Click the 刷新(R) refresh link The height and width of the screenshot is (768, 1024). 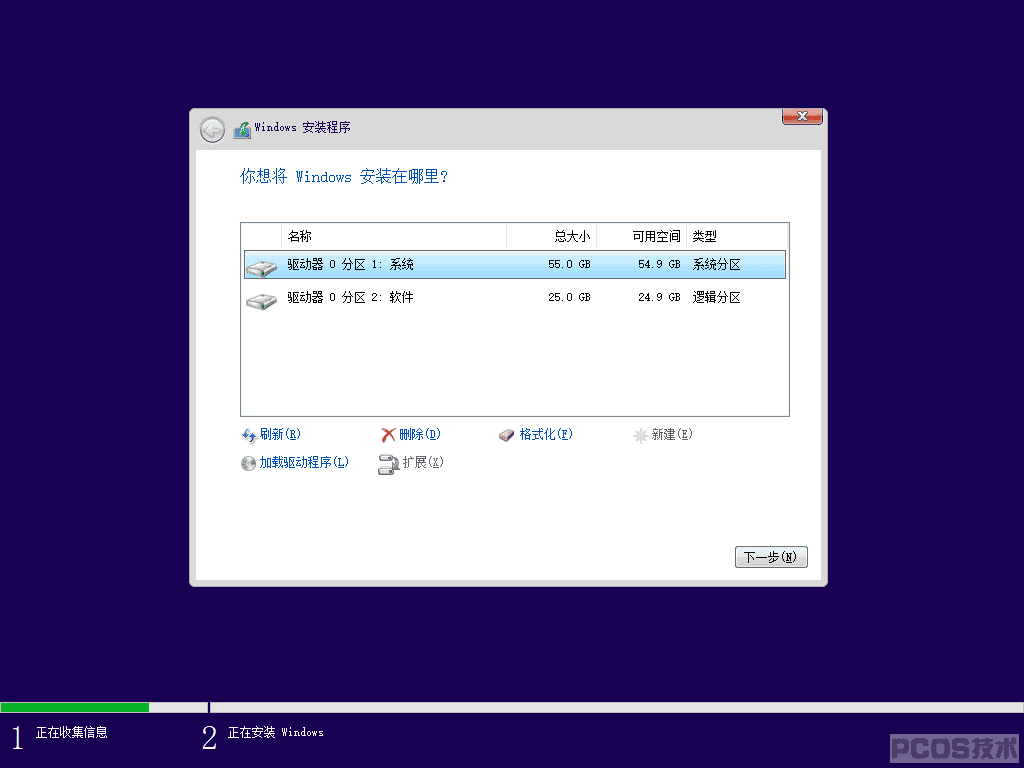tap(280, 434)
